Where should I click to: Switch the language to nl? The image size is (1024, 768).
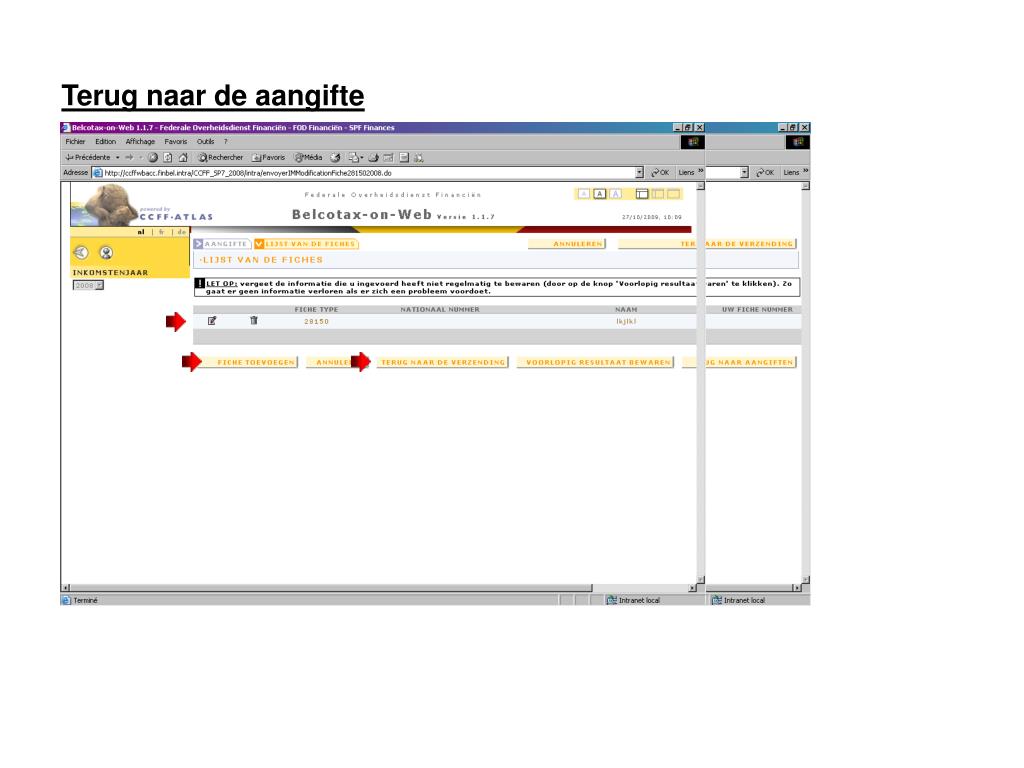point(141,232)
